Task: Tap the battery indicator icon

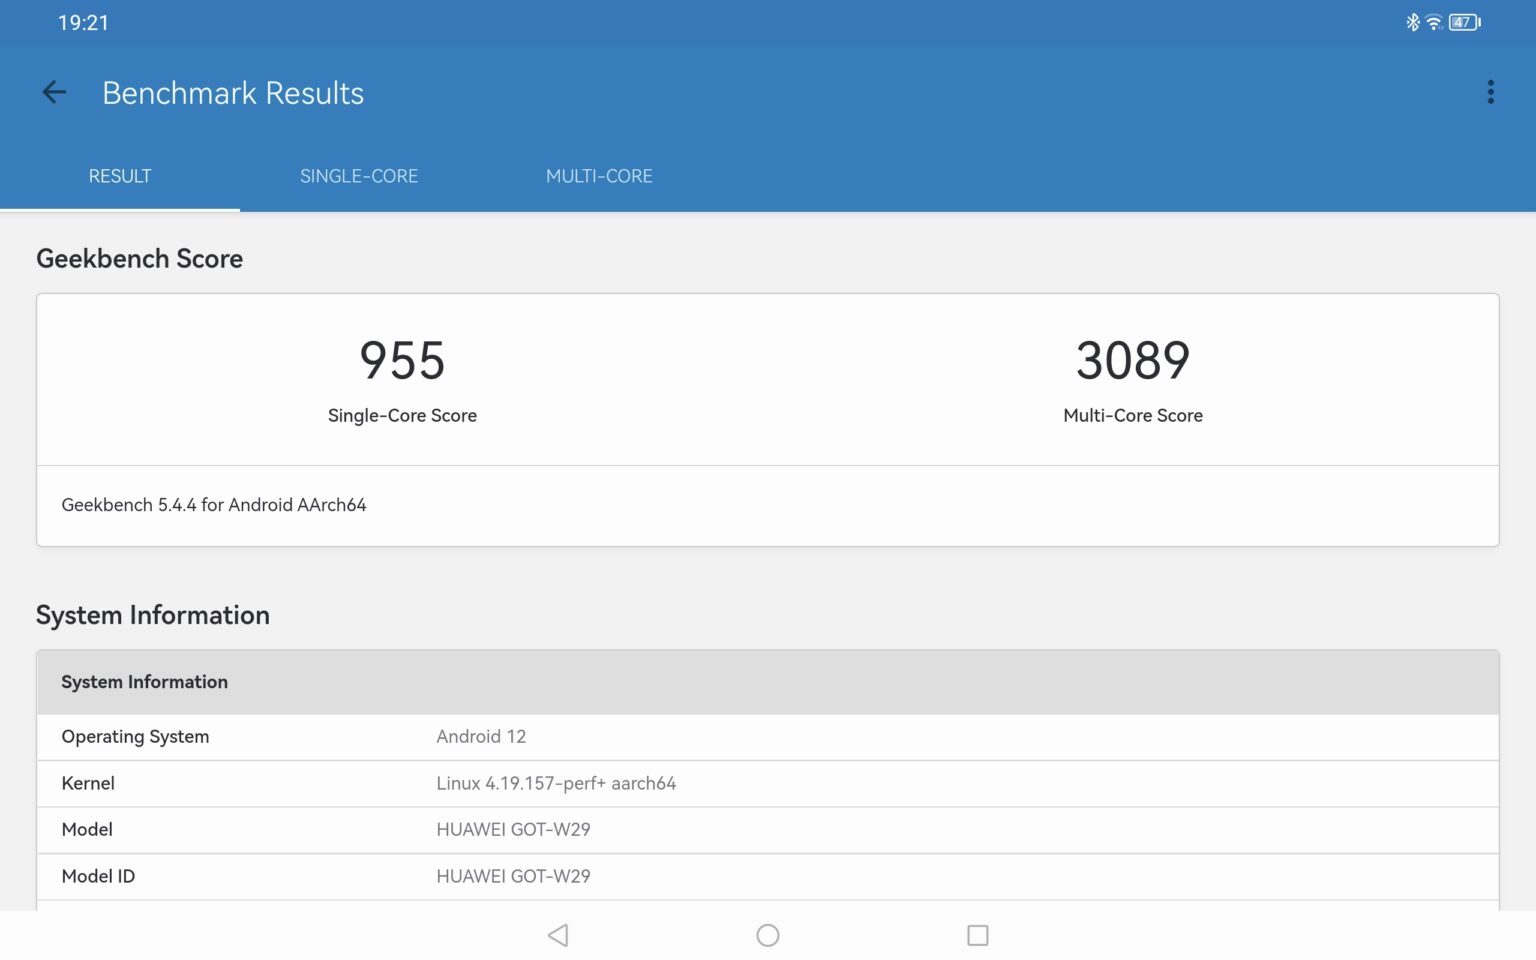Action: [1464, 22]
